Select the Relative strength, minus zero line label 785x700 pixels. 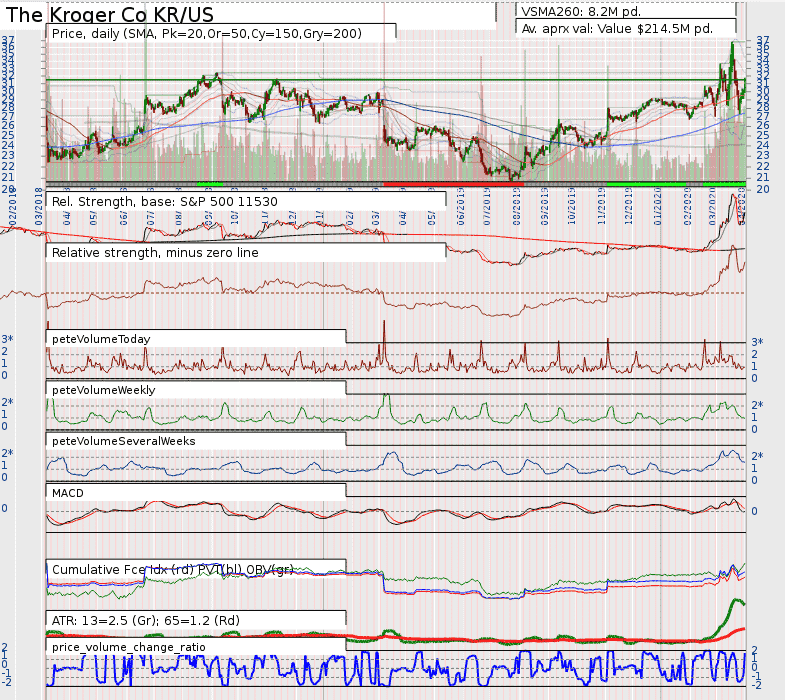point(155,252)
